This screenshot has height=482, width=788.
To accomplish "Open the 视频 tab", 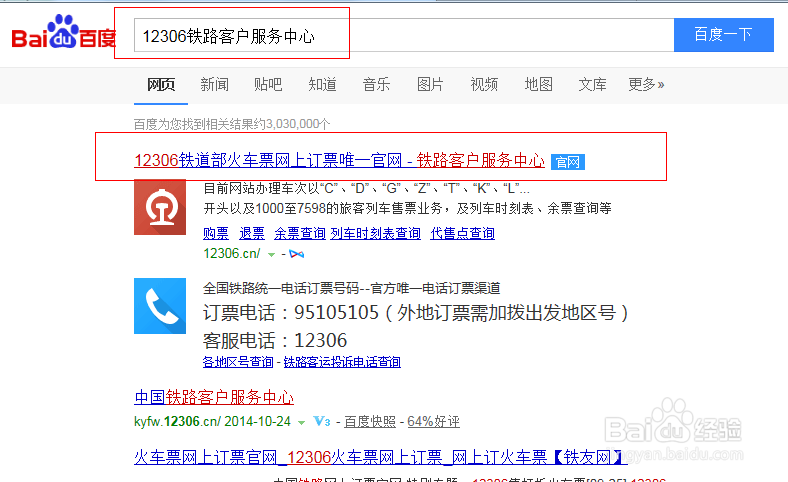I will 484,84.
